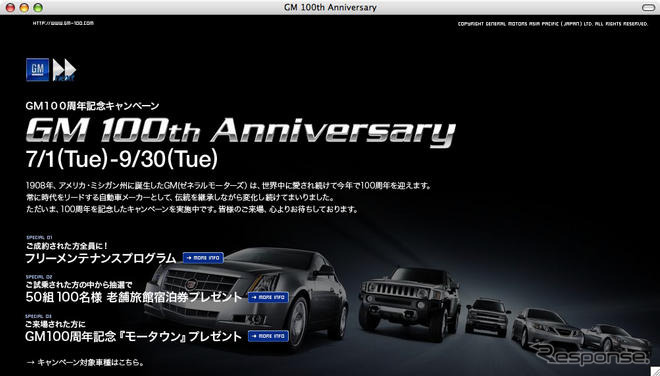
Task: Click the 7/1(Tue)-9/30(Tue) date text
Action: (122, 160)
